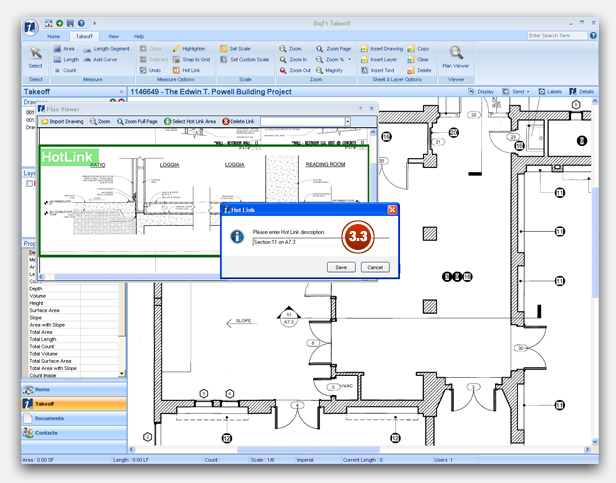The height and width of the screenshot is (483, 616).
Task: Choose the Length measure tool
Action: pos(66,59)
